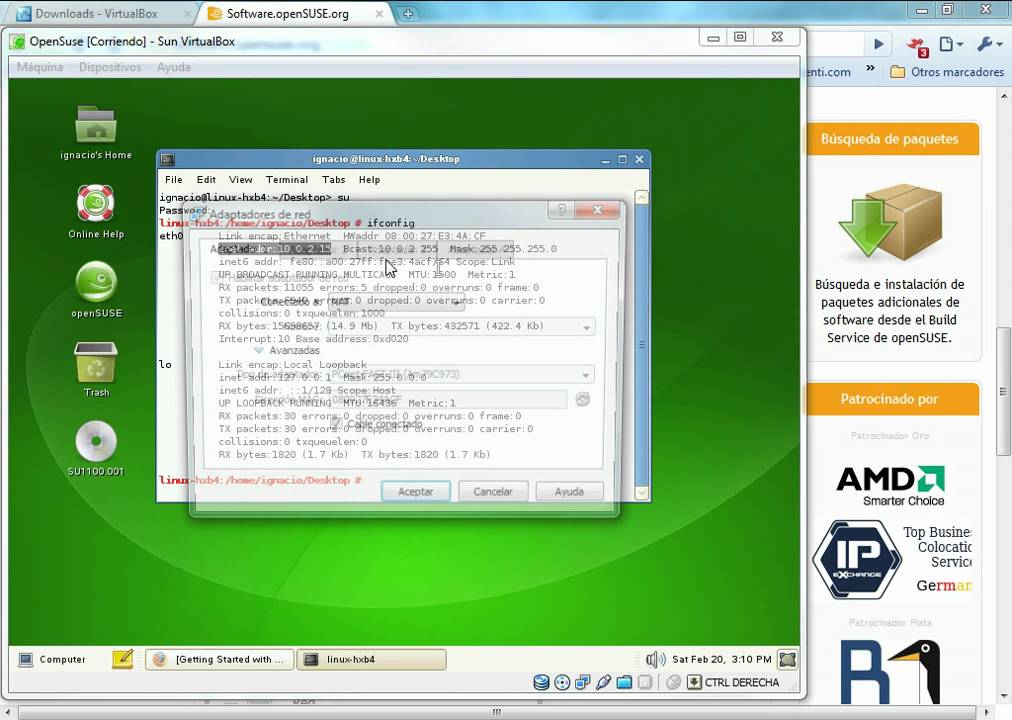This screenshot has width=1012, height=720.
Task: Click the AMD Smarter Choice sponsor logo
Action: 891,485
